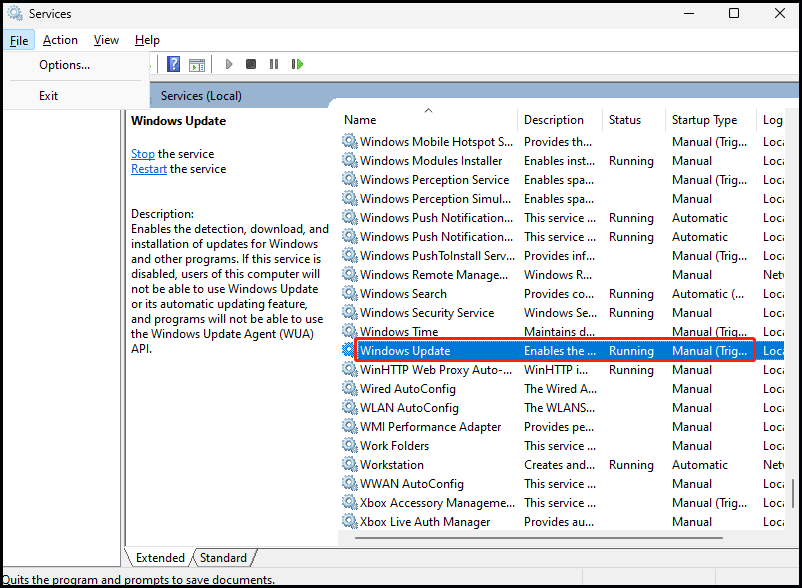Image resolution: width=802 pixels, height=588 pixels.
Task: Click 'Maintains d...' description of Windows Time
Action: point(559,332)
